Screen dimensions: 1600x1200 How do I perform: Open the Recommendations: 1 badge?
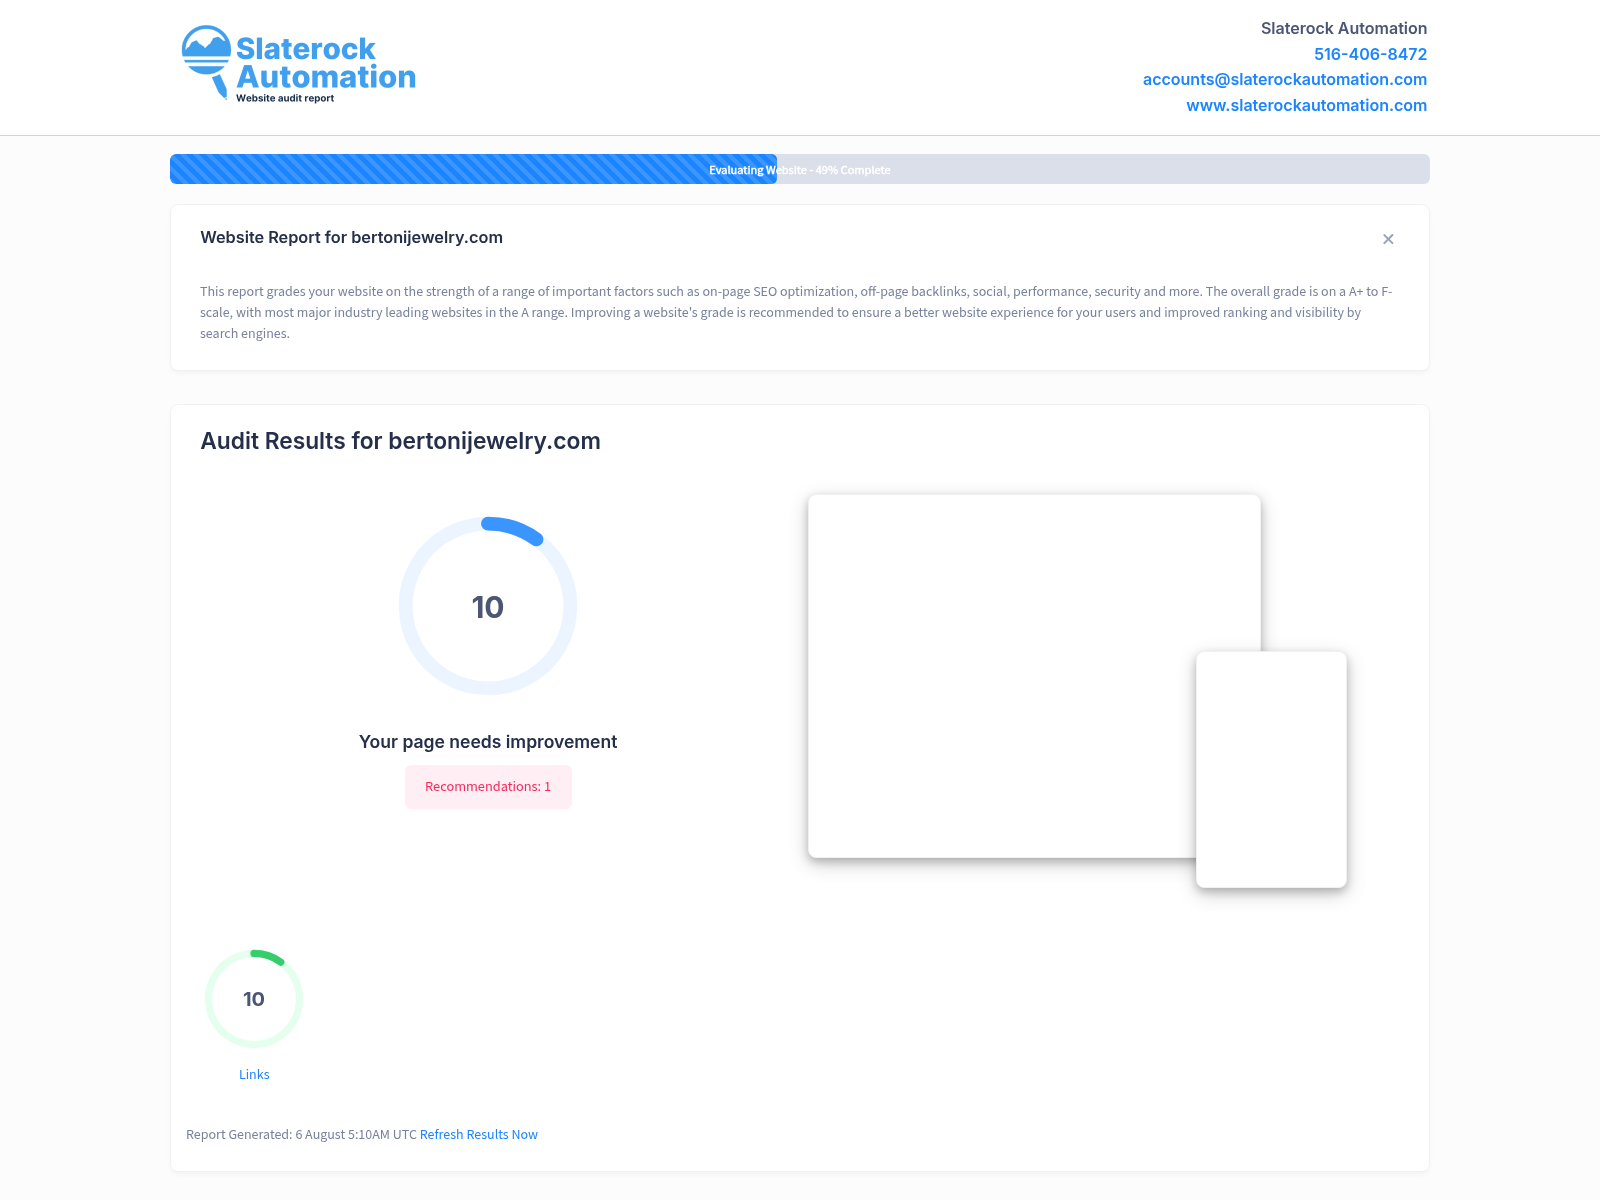pos(488,787)
